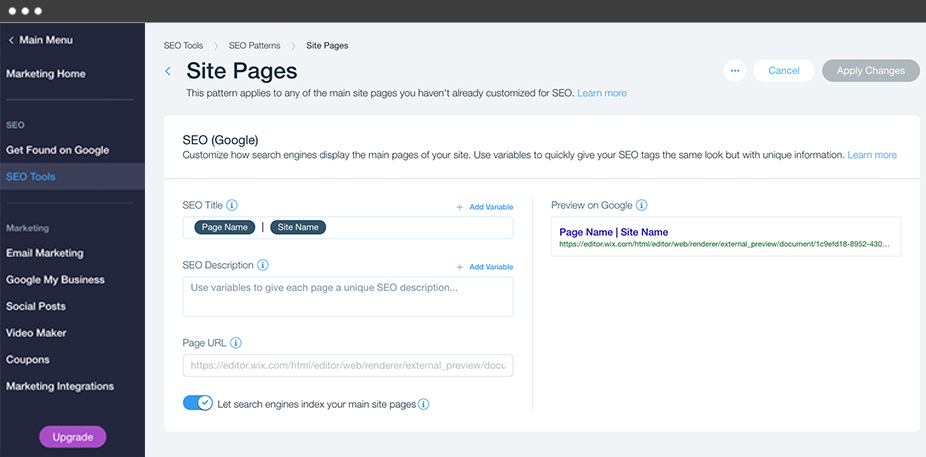Screen dimensions: 926x457
Task: Open Coupons in sidebar
Action: (28, 360)
